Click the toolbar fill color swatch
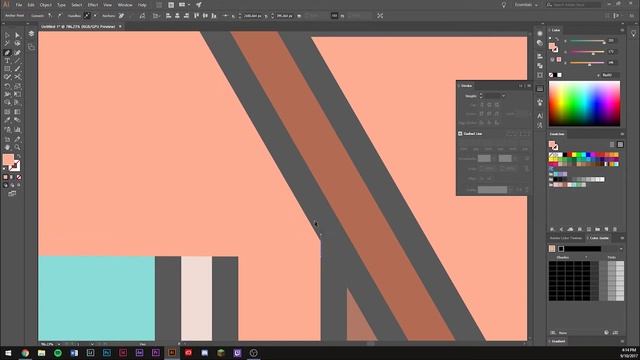640x360 pixels. [8, 160]
